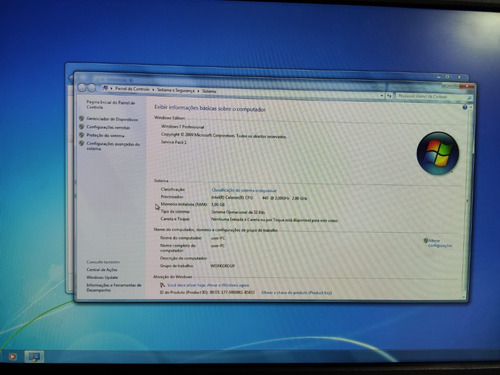The height and width of the screenshot is (375, 500).
Task: Click shield icon beside Gerenciador de Dispositivos
Action: point(82,118)
